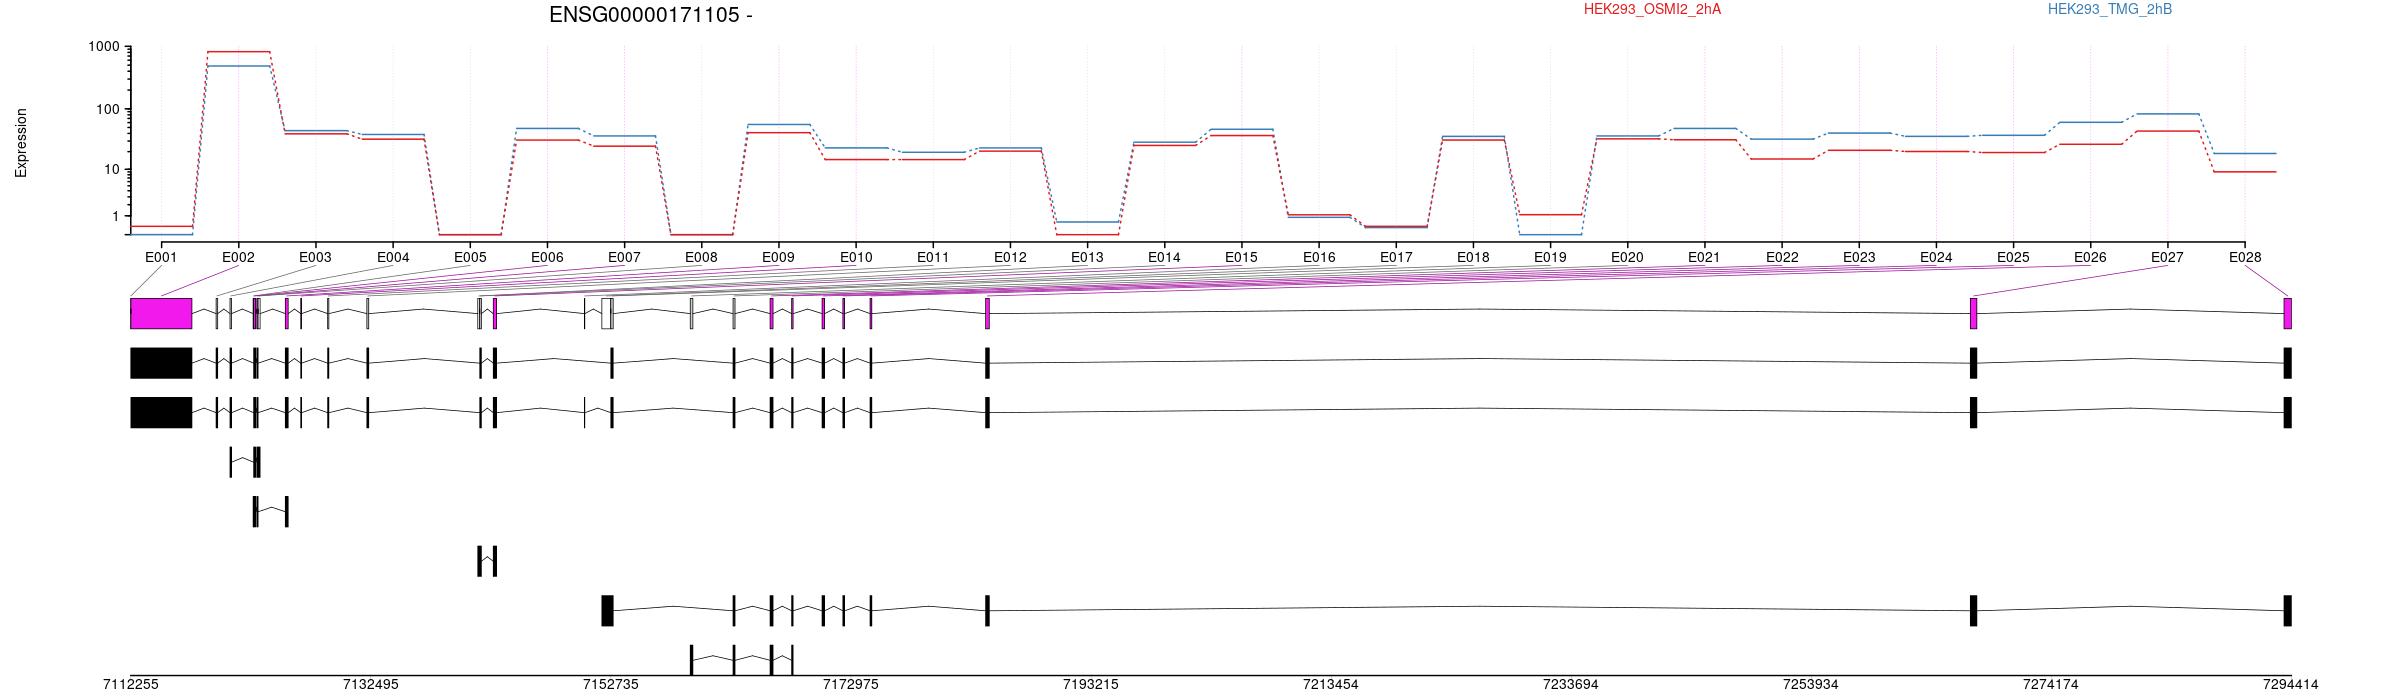Select the HEK293_TMG_2hB legend label
Screen dimensions: 2400x700
[x=2110, y=9]
